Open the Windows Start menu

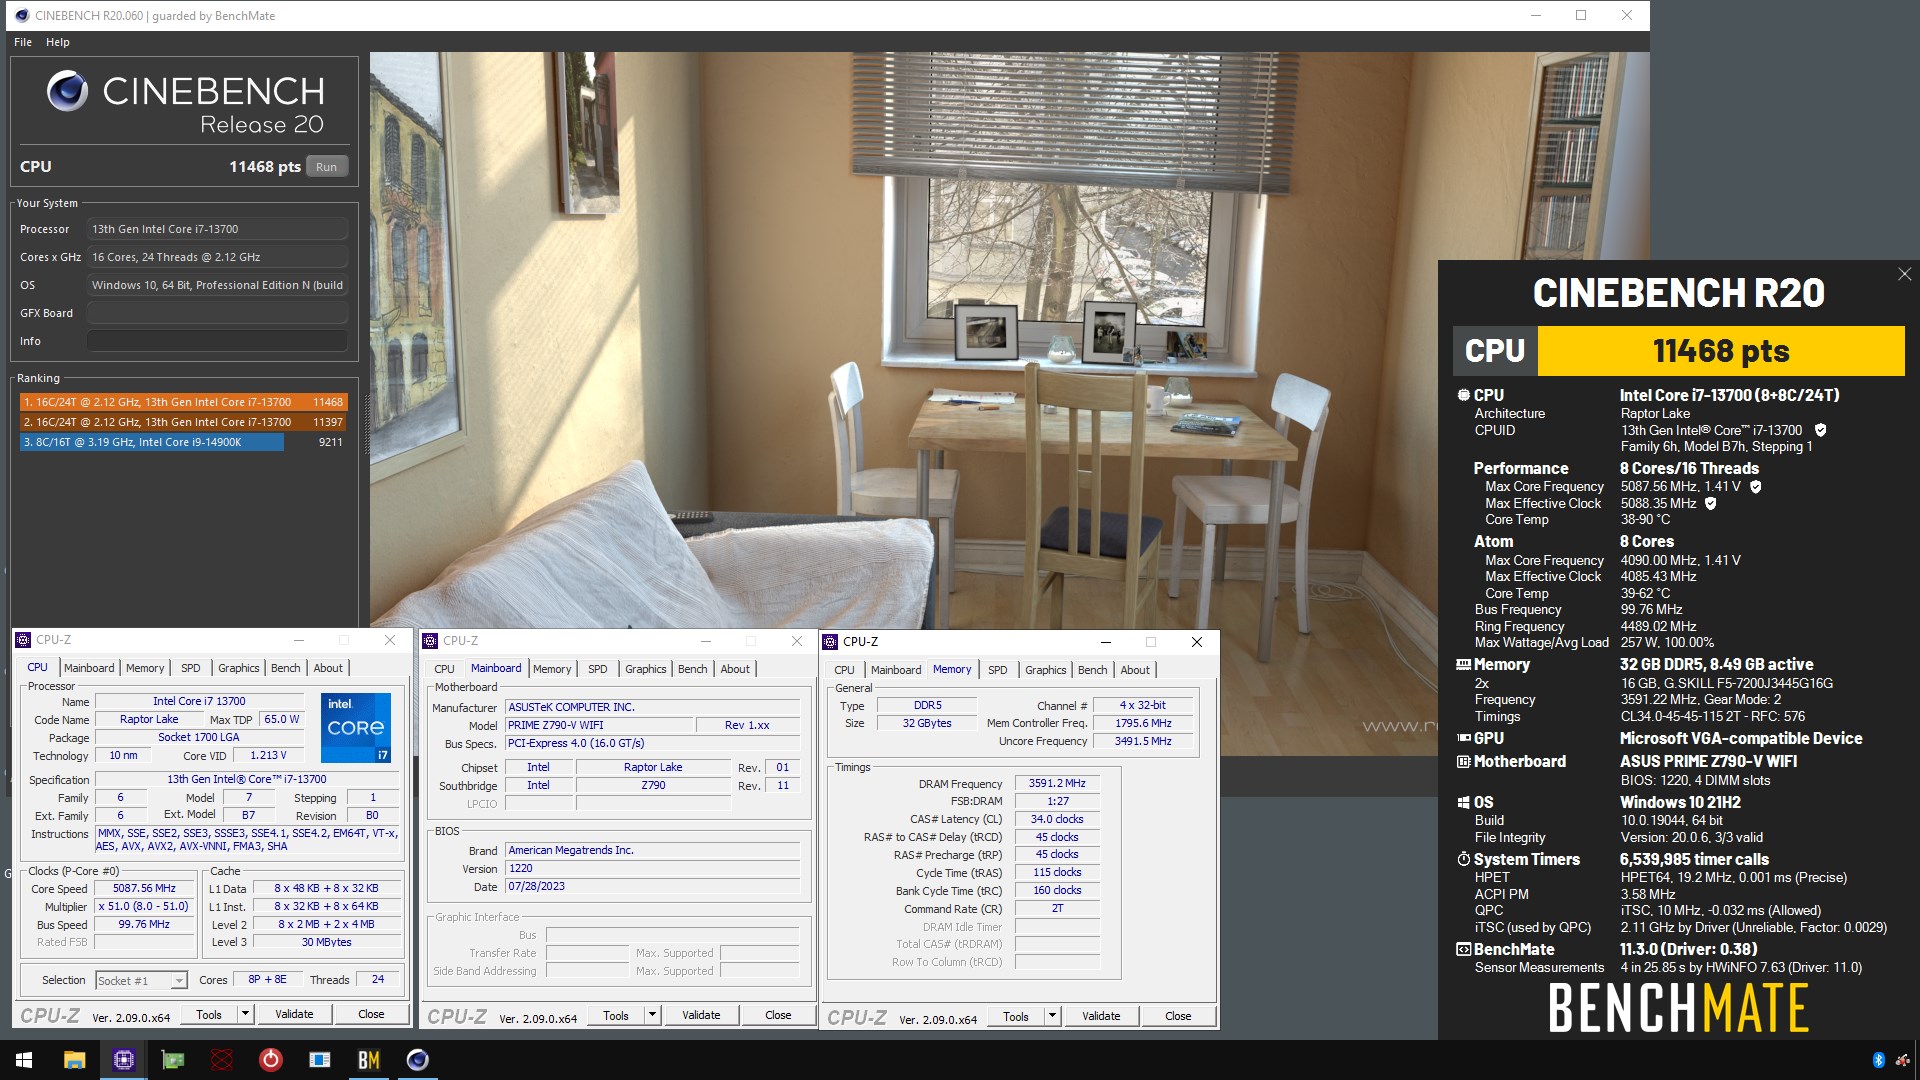click(24, 1060)
